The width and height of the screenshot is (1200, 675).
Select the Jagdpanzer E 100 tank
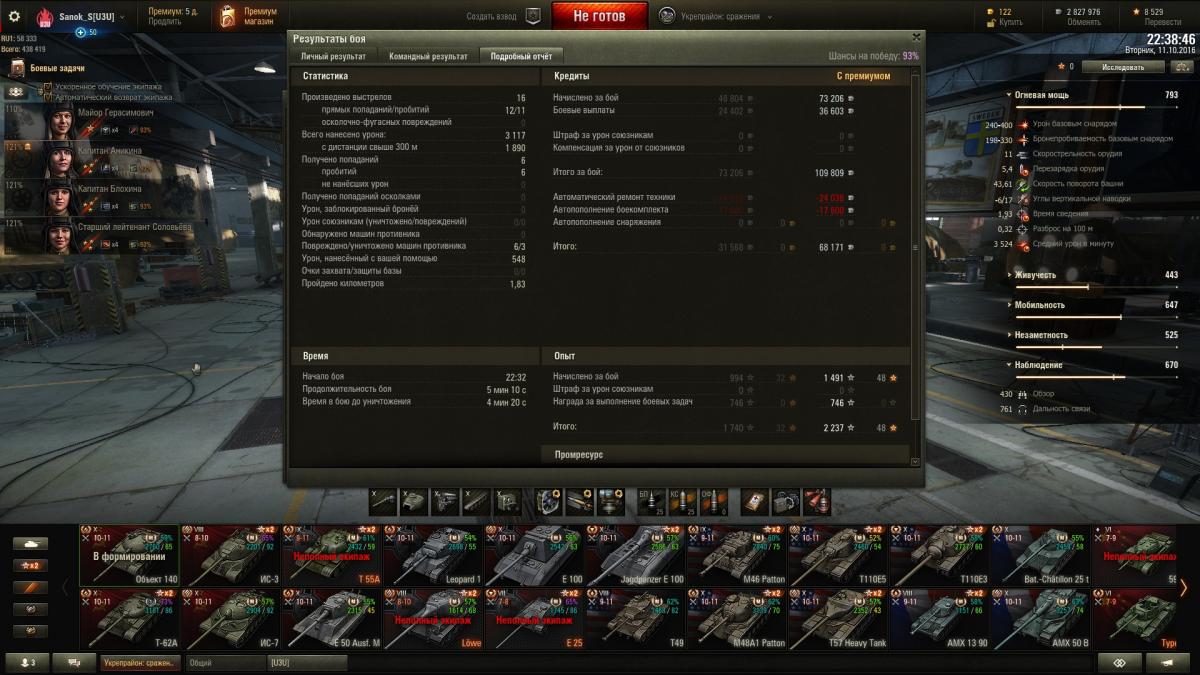(x=636, y=555)
